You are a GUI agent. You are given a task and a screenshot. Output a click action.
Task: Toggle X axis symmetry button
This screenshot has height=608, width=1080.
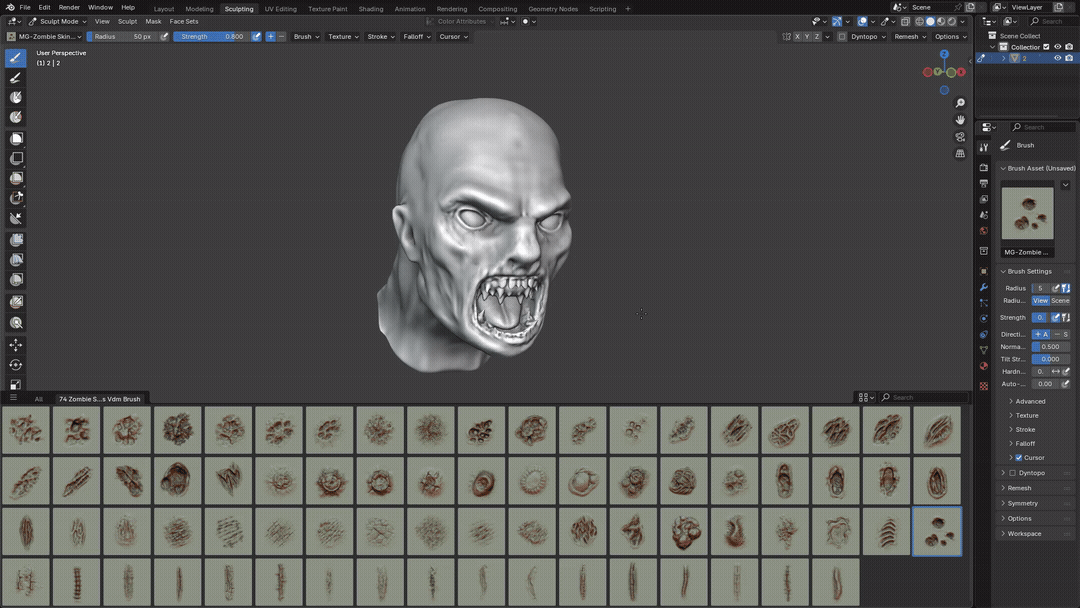pyautogui.click(x=797, y=36)
